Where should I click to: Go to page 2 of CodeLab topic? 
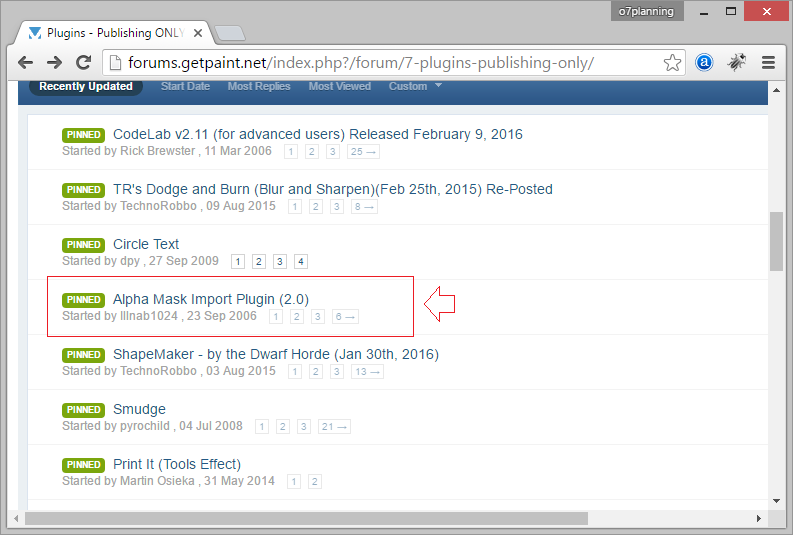click(312, 152)
